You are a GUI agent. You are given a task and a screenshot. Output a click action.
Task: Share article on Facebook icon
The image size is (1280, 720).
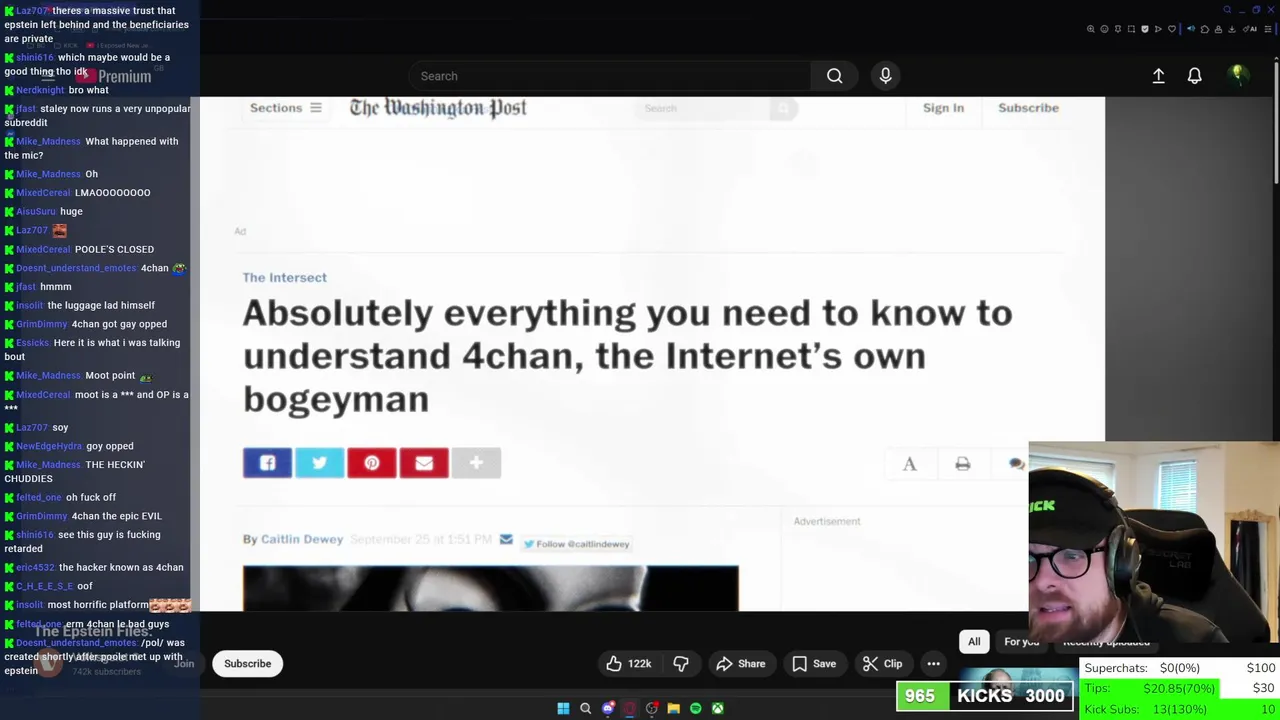(x=267, y=462)
